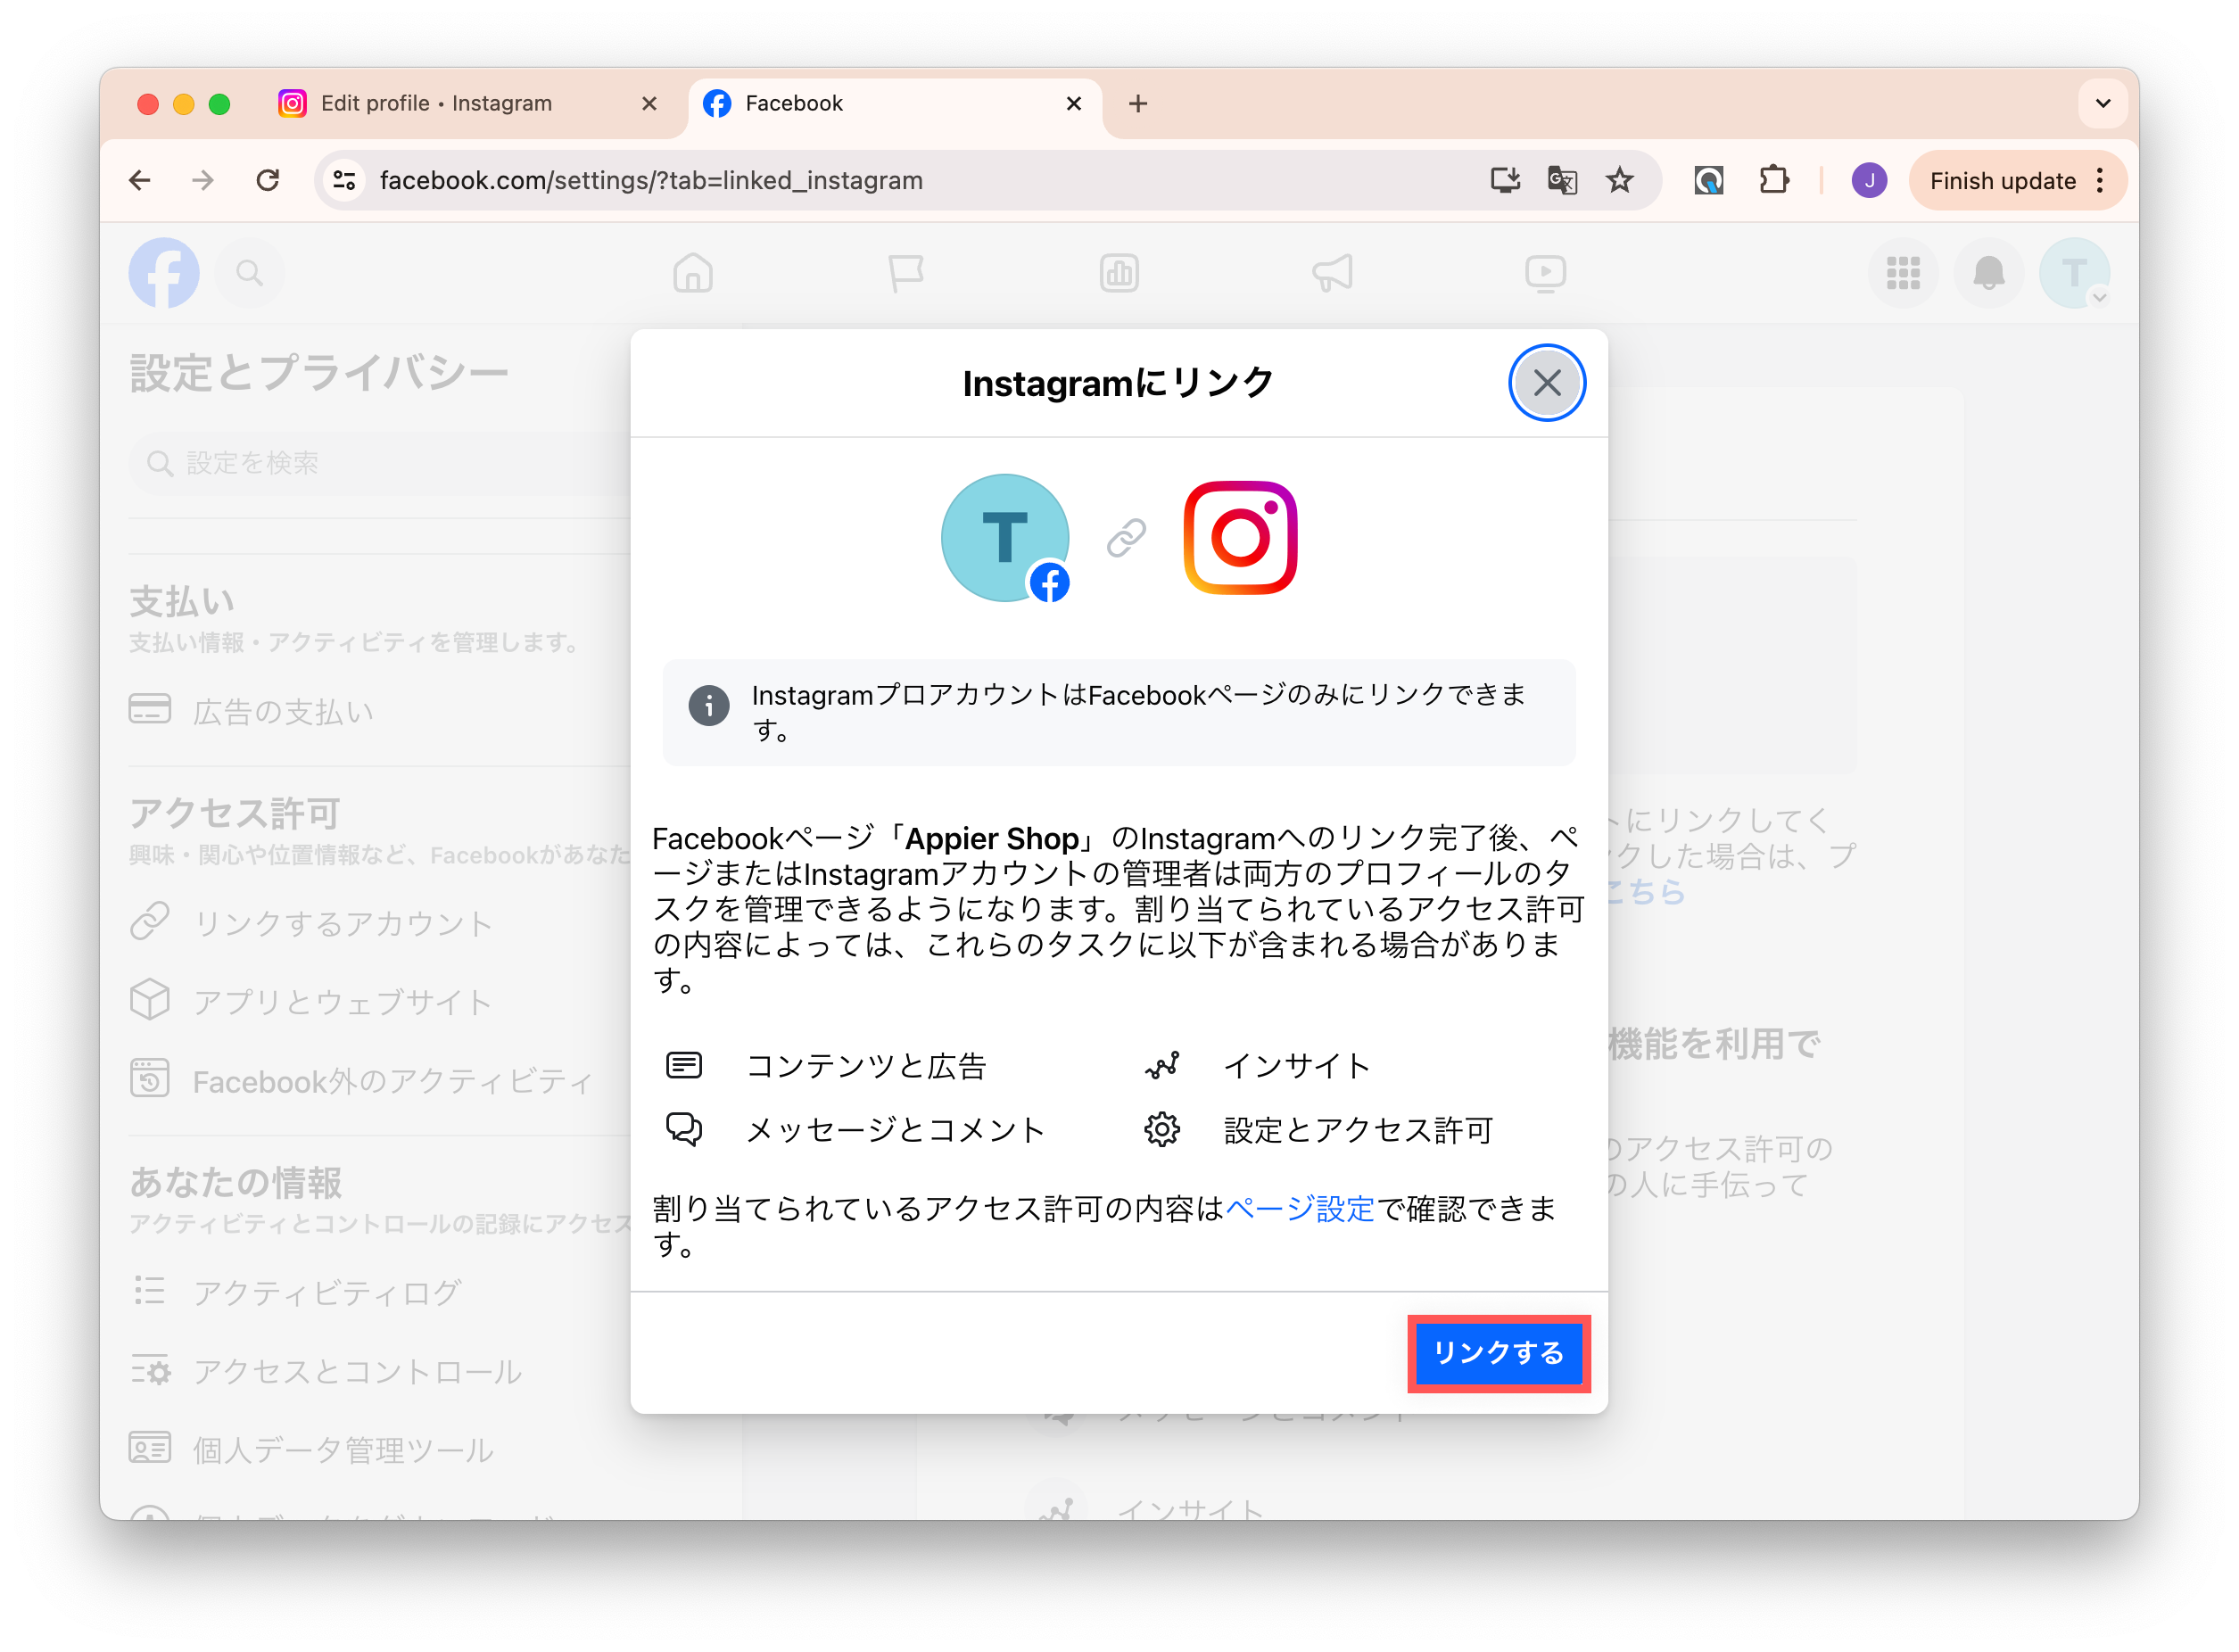2239x1652 pixels.
Task: Click the dialog title Instagramにリンク
Action: pyautogui.click(x=1118, y=383)
